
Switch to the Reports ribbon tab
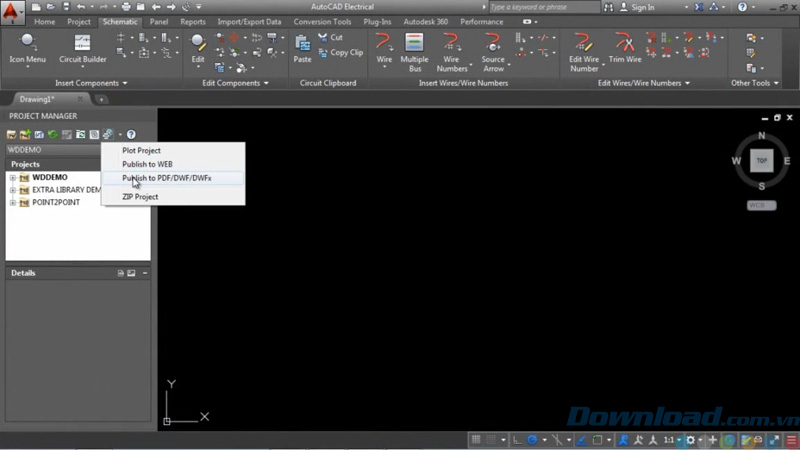[x=193, y=21]
